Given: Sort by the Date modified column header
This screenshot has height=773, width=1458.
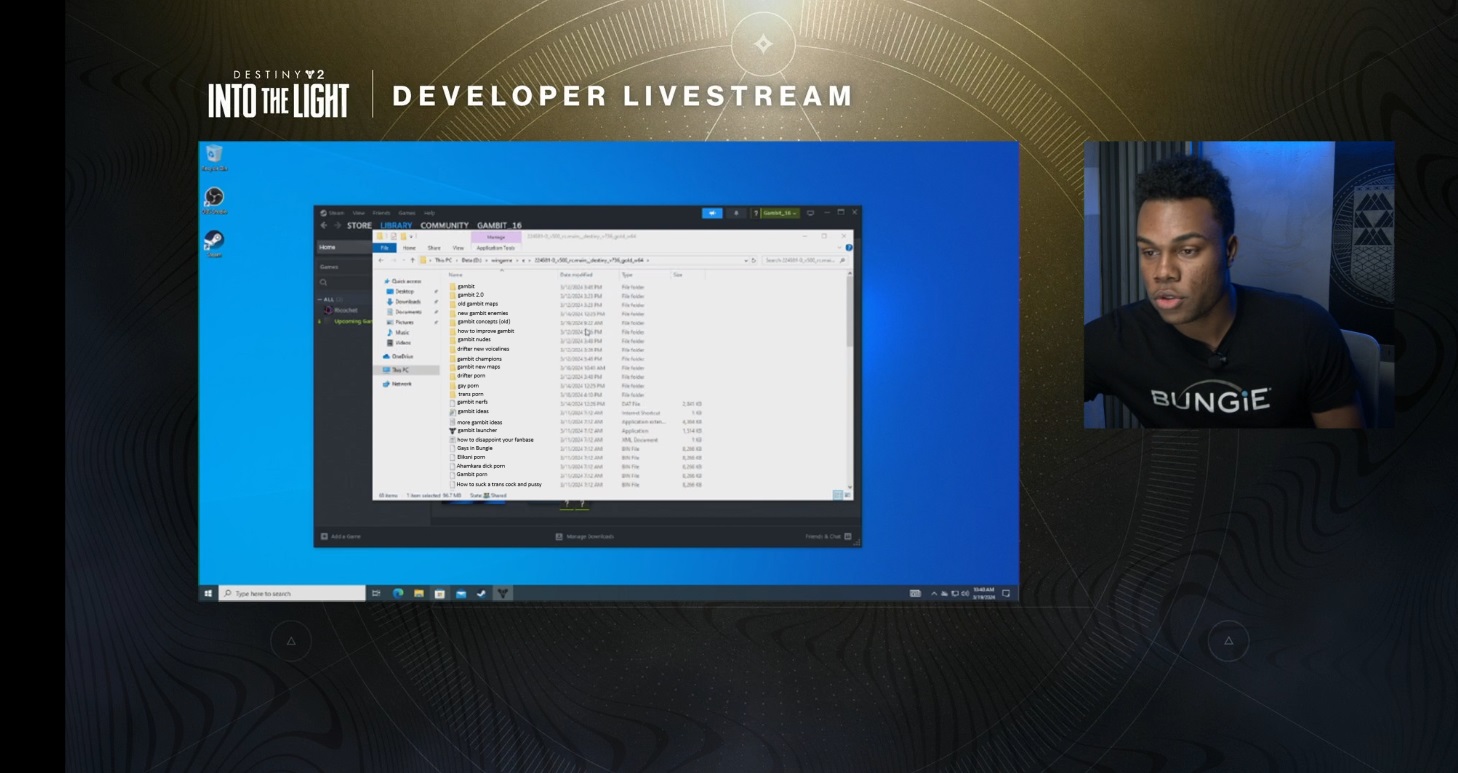Looking at the screenshot, I should (x=576, y=274).
